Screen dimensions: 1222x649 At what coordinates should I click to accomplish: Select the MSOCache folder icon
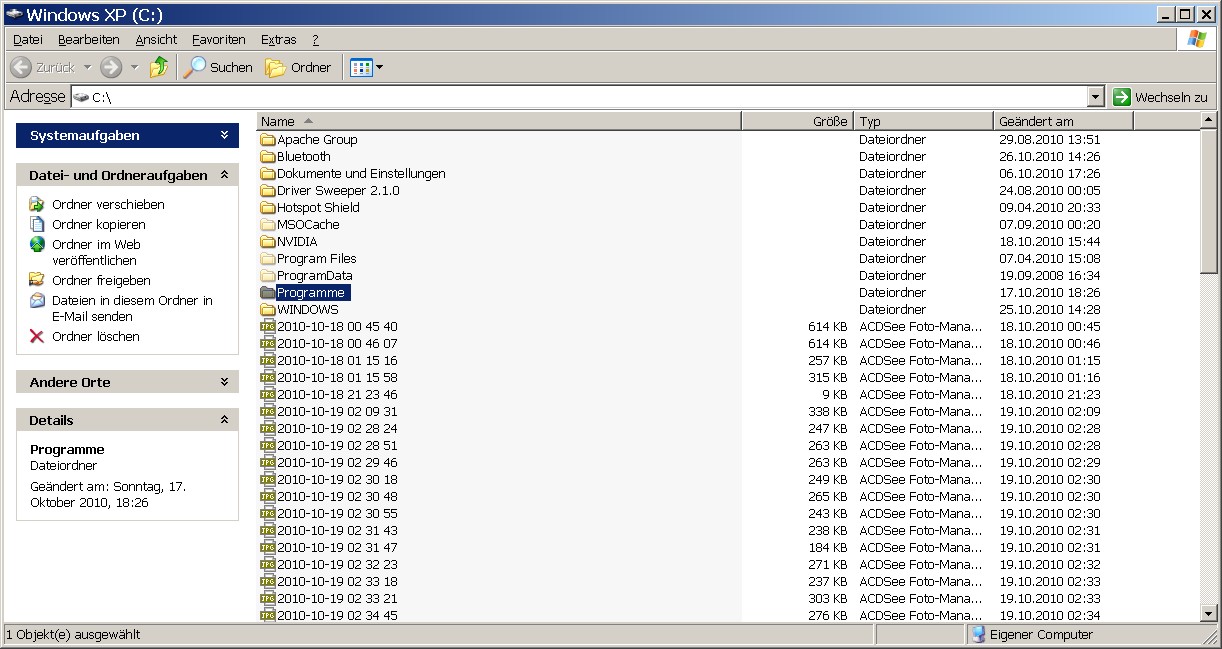[267, 225]
